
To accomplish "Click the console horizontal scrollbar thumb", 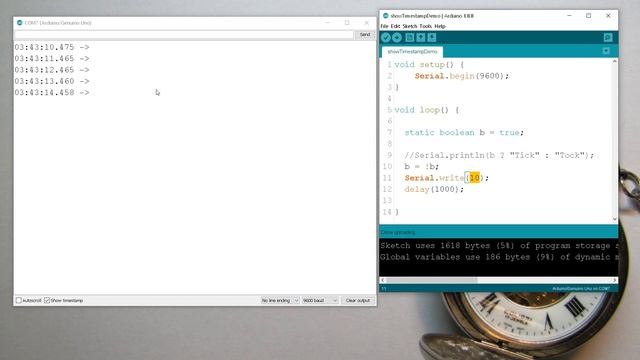I will 431,280.
